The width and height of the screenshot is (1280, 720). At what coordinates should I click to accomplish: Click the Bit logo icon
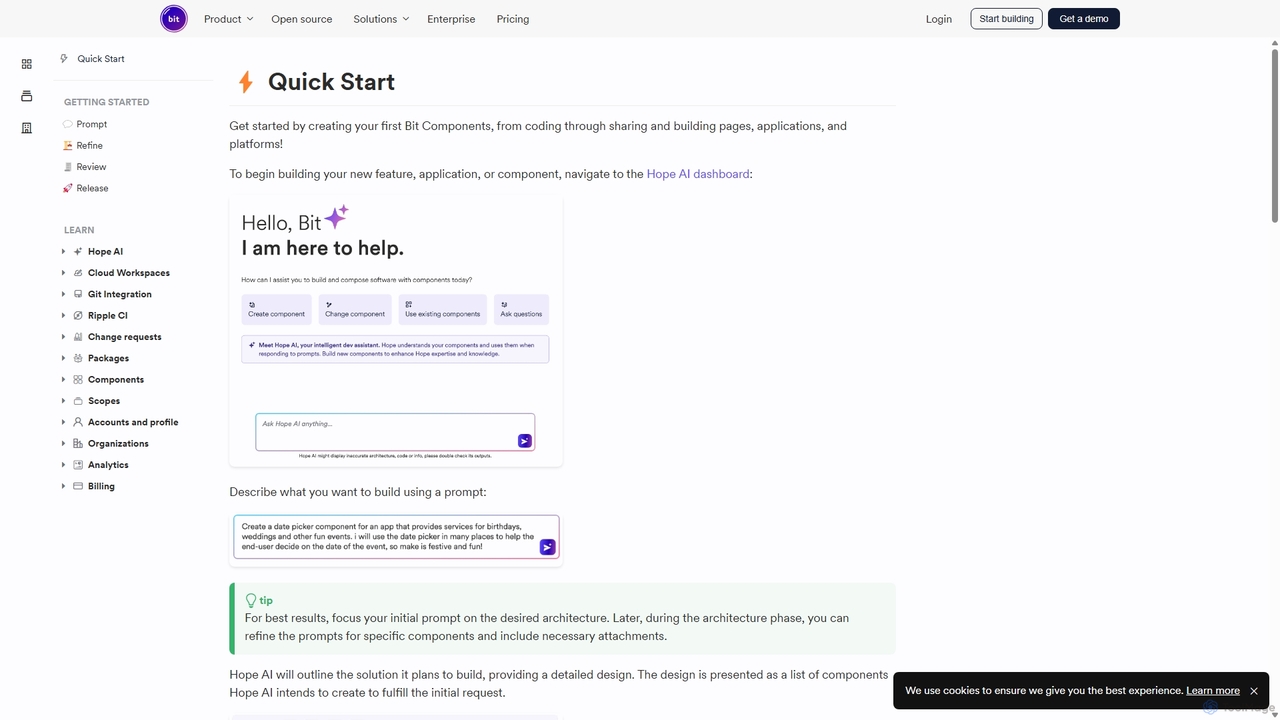174,18
